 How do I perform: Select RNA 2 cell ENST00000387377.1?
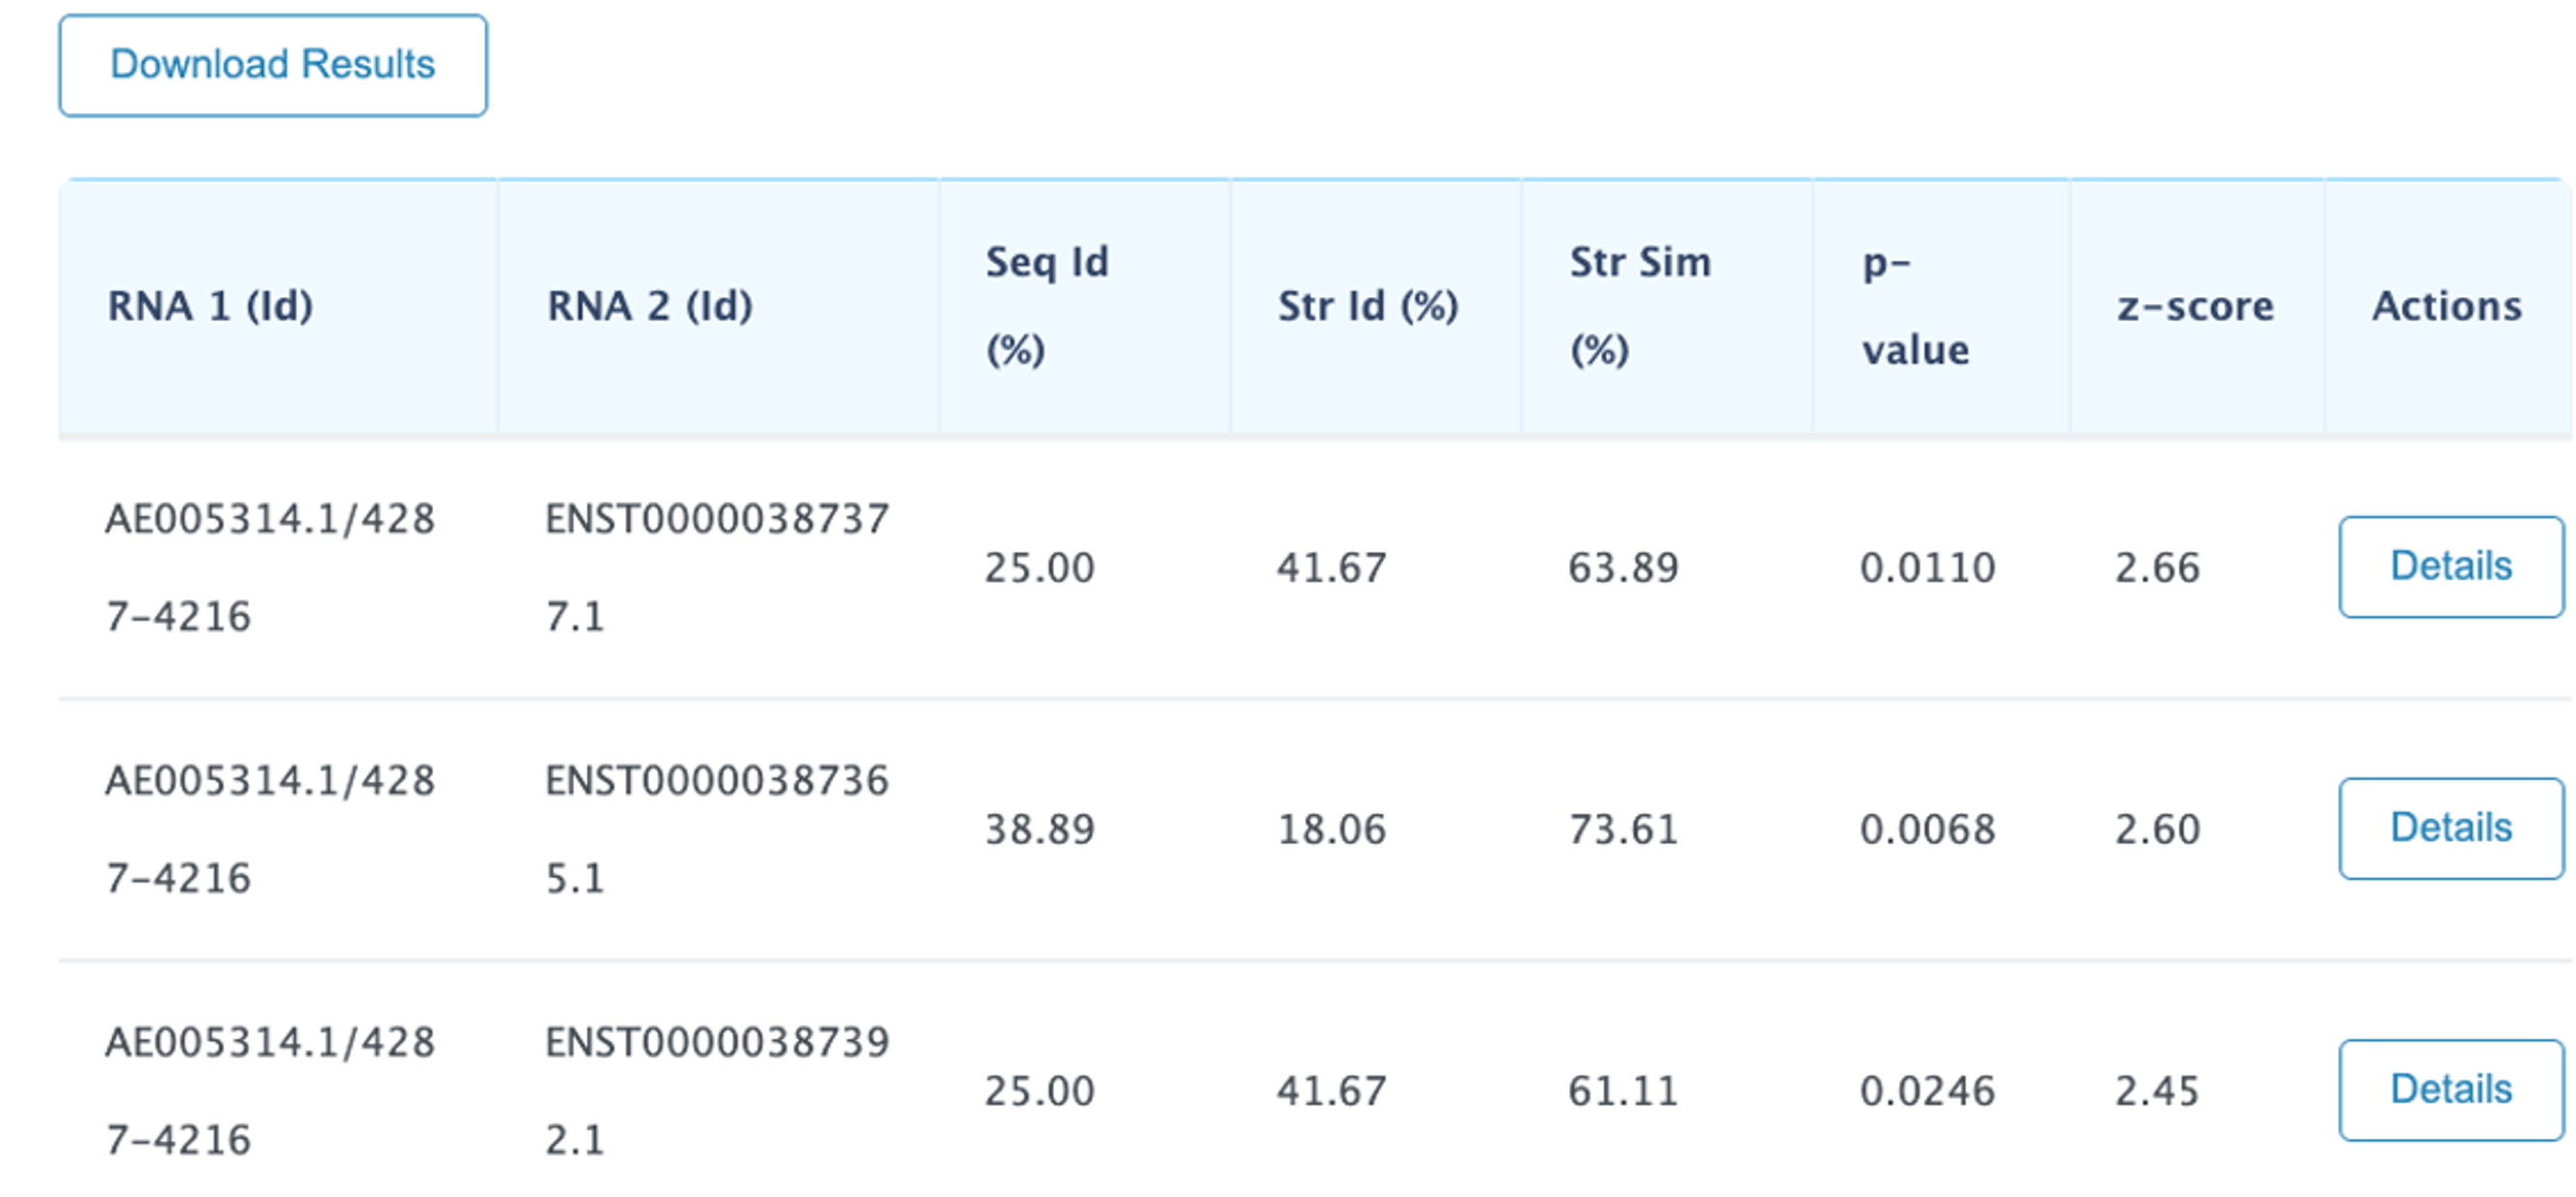point(717,567)
